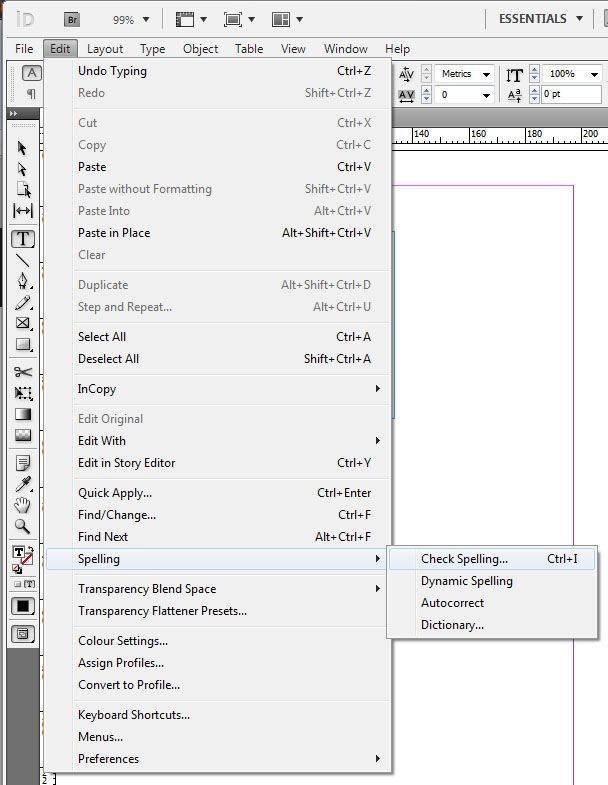Choose Select All from Edit menu
Viewport: 608px width, 785px height.
[x=102, y=337]
